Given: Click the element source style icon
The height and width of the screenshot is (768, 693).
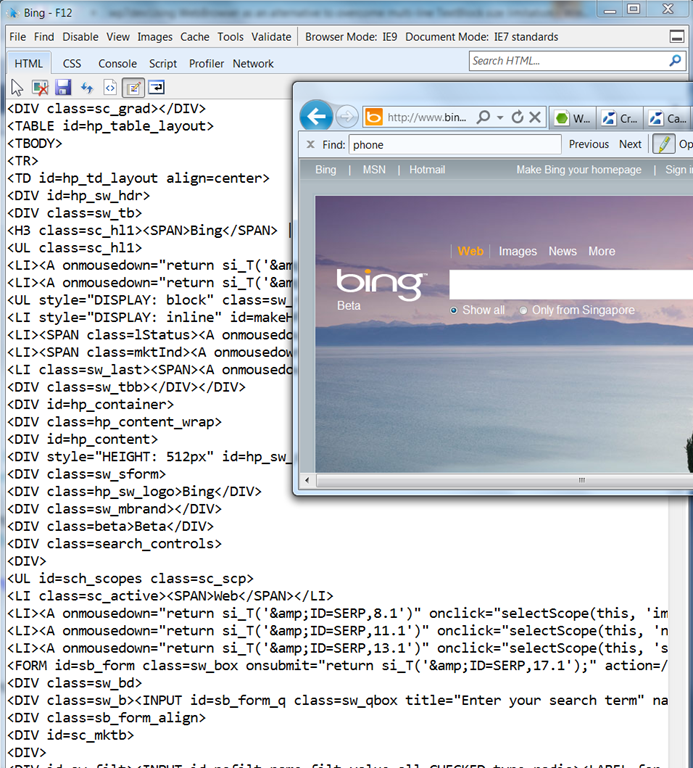Looking at the screenshot, I should (x=110, y=88).
